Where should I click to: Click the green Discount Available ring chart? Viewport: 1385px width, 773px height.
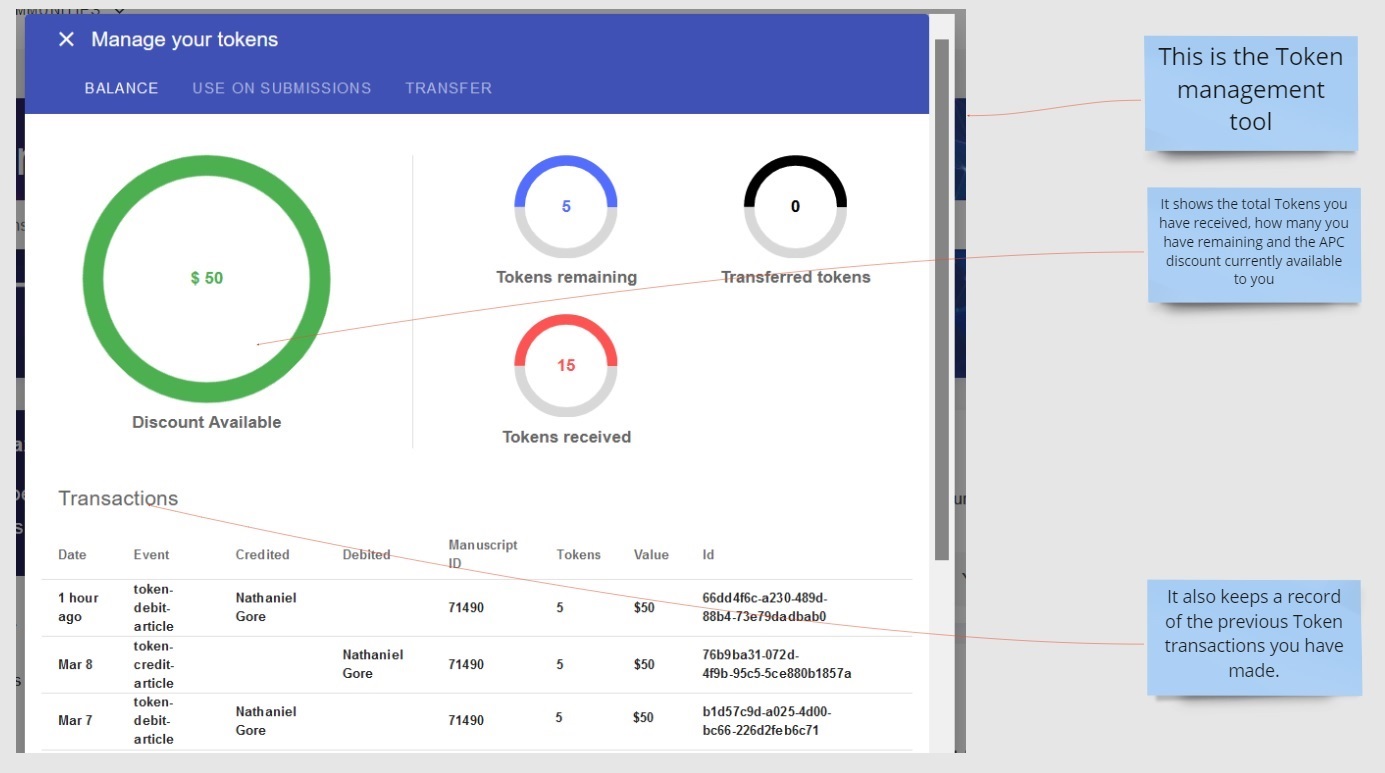[206, 278]
